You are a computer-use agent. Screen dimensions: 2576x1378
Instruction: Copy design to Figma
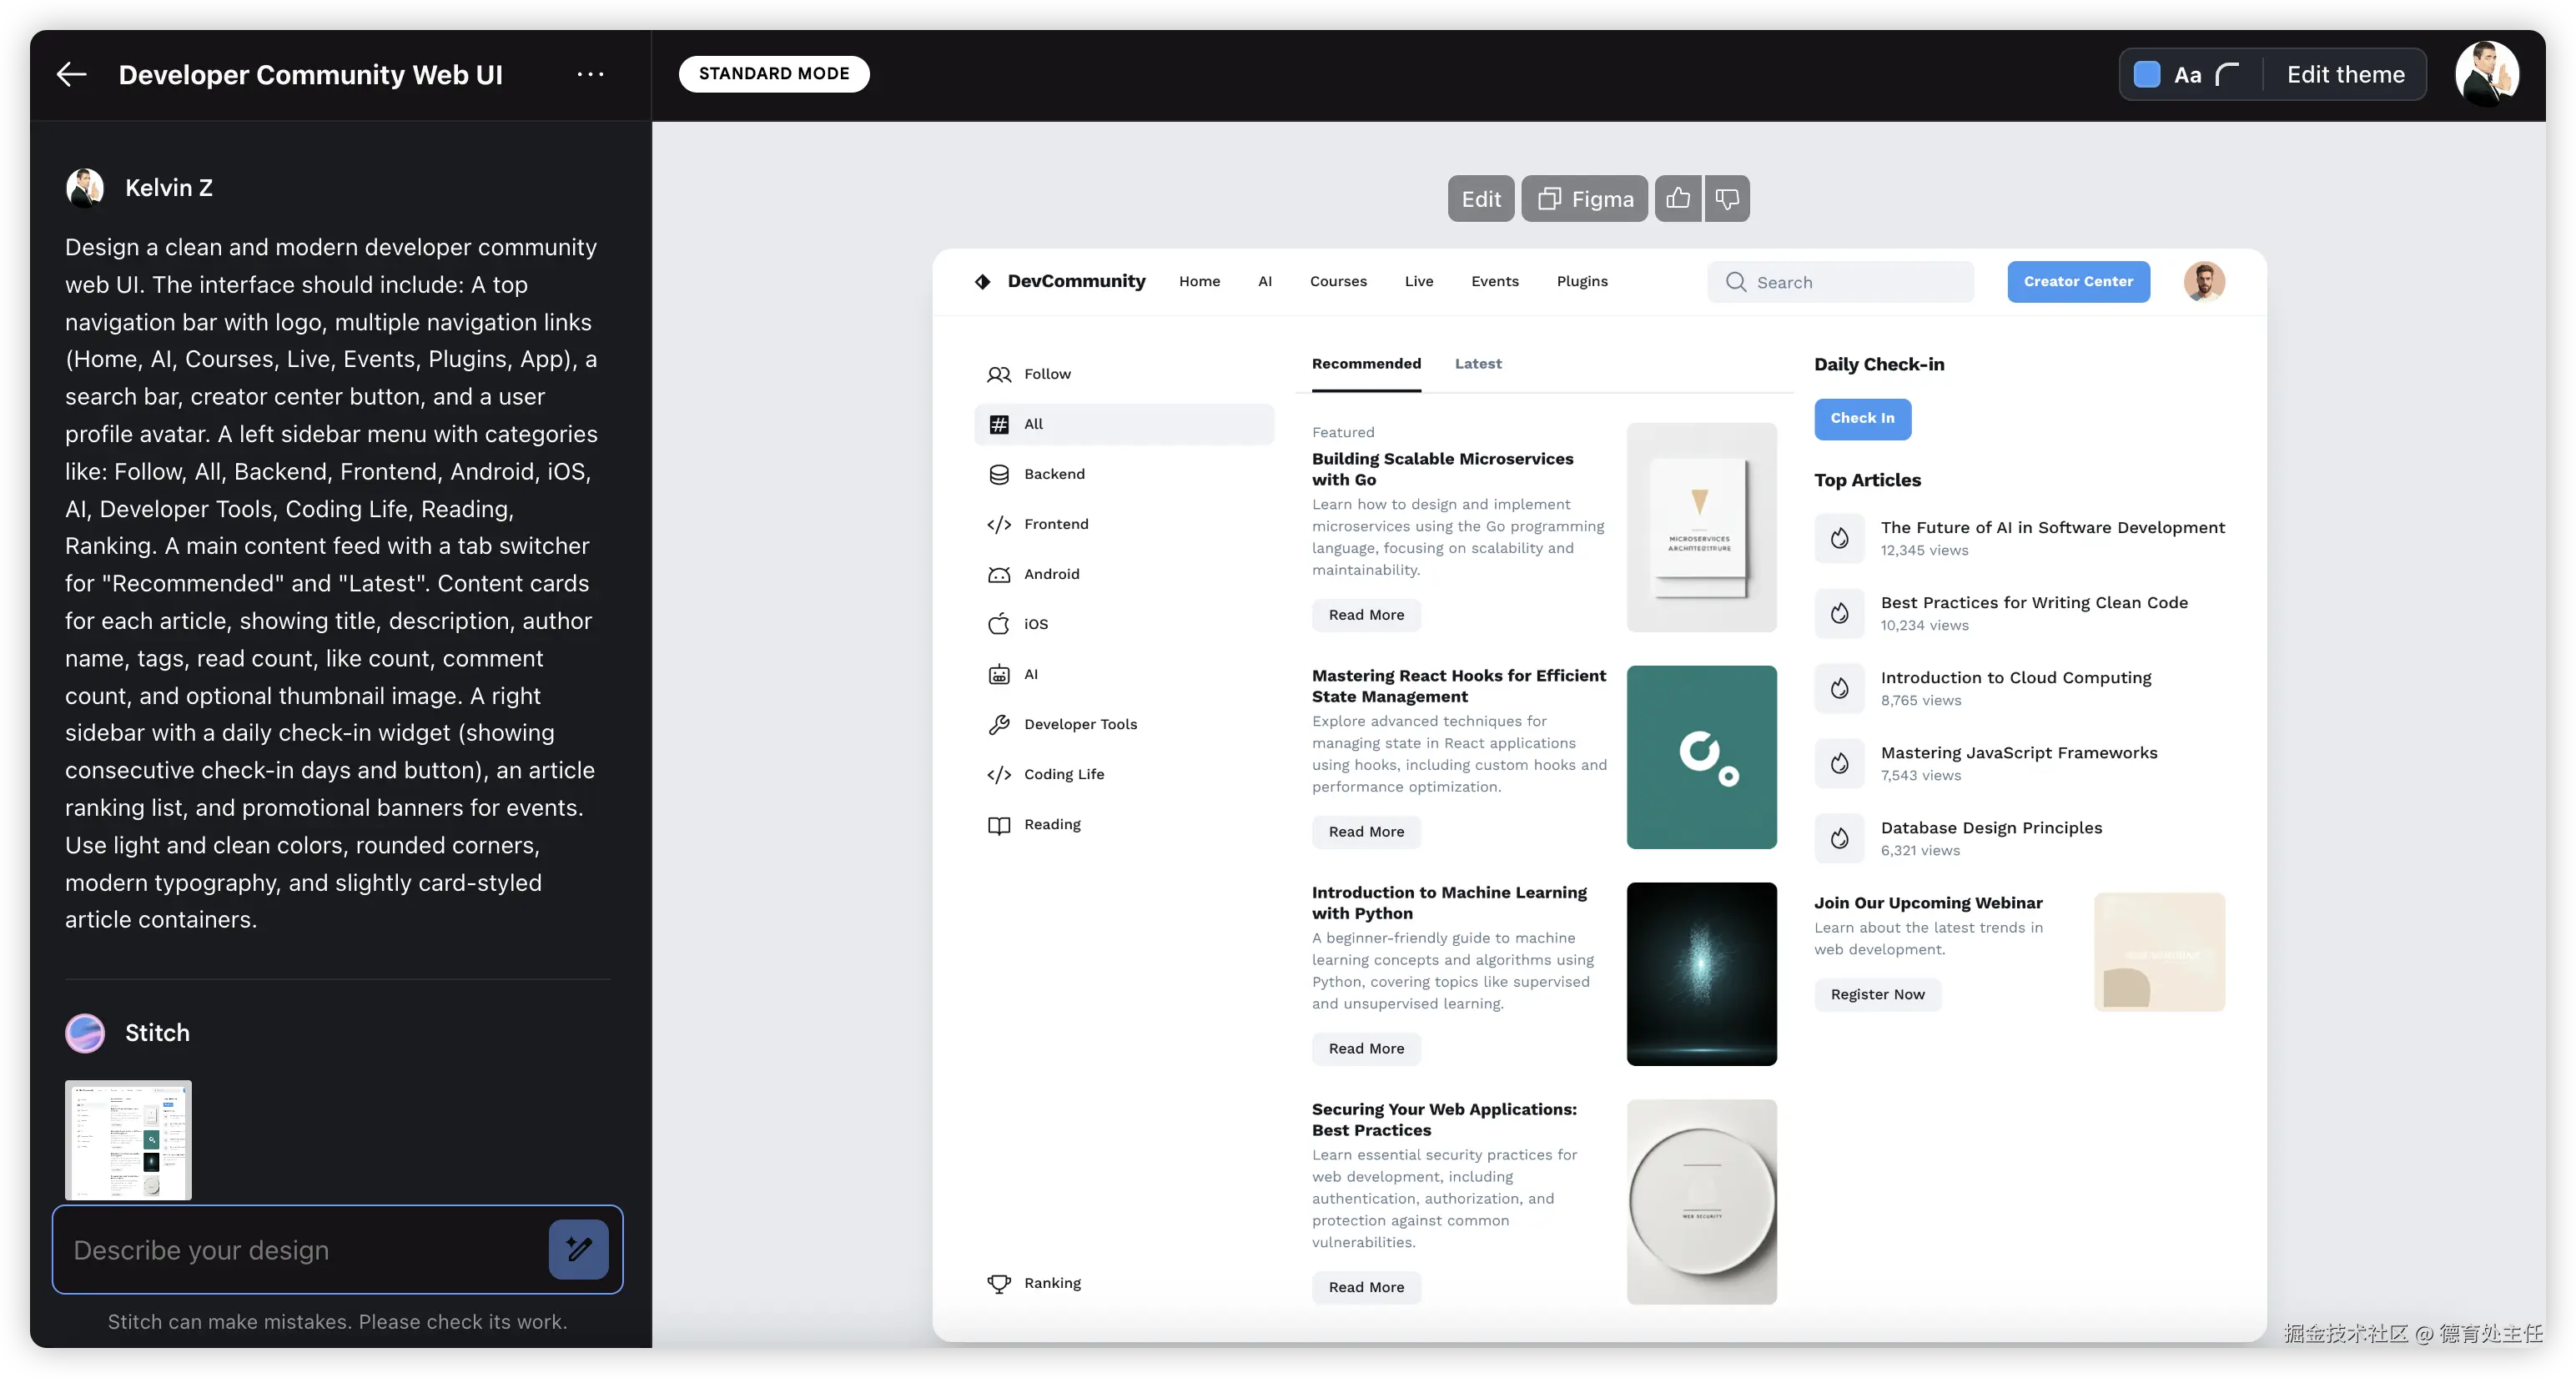pyautogui.click(x=1584, y=198)
